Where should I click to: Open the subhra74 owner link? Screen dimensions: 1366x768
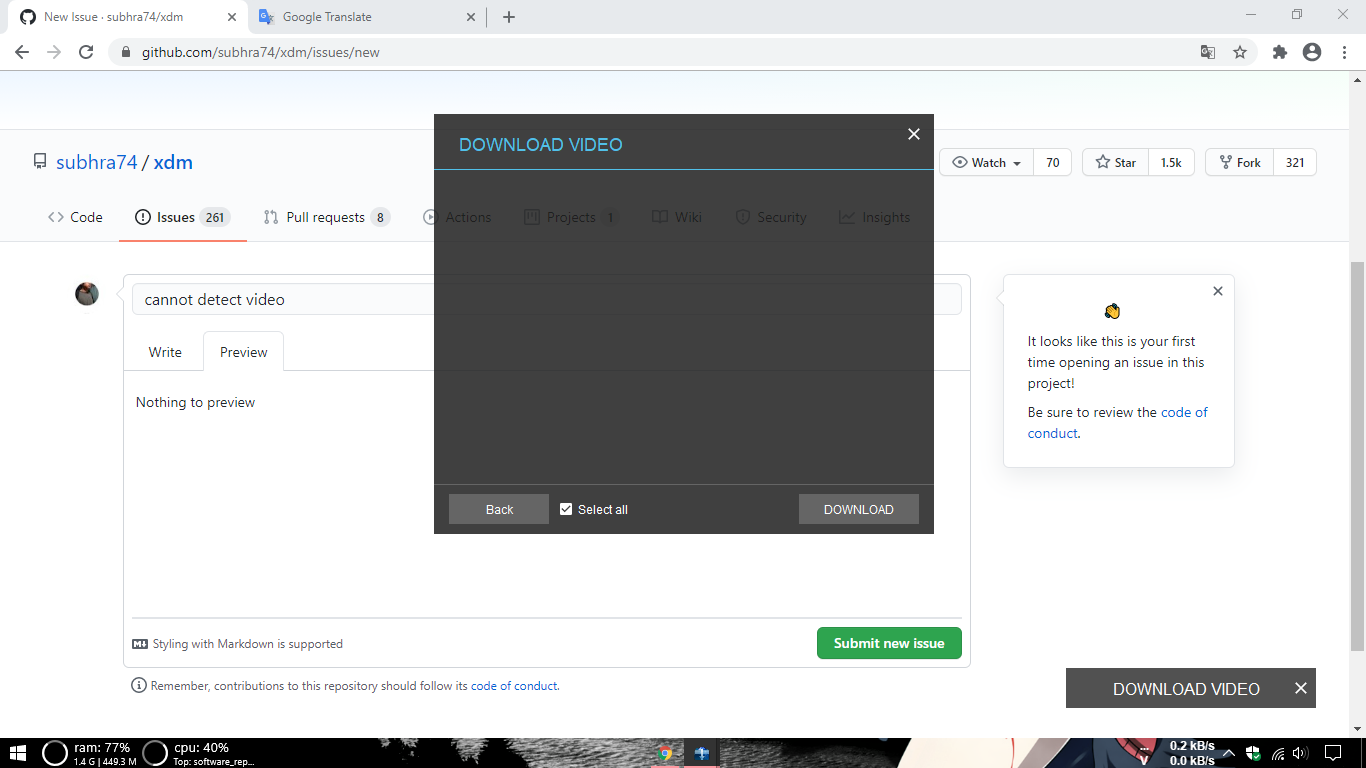[96, 162]
